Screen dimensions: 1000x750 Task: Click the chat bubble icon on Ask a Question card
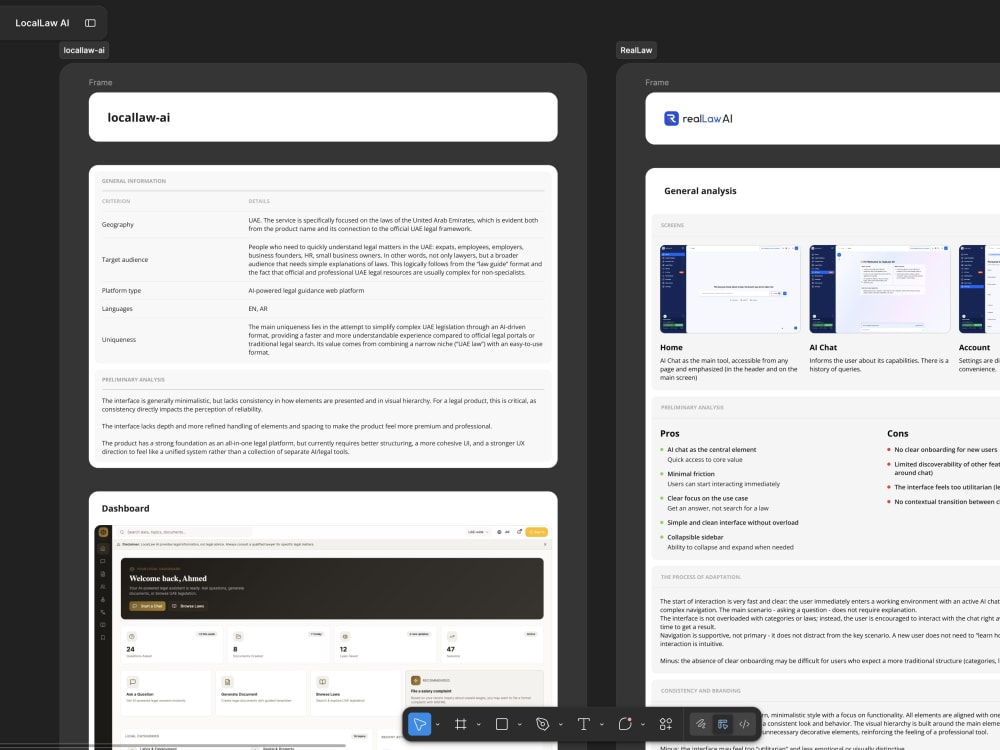coord(133,682)
